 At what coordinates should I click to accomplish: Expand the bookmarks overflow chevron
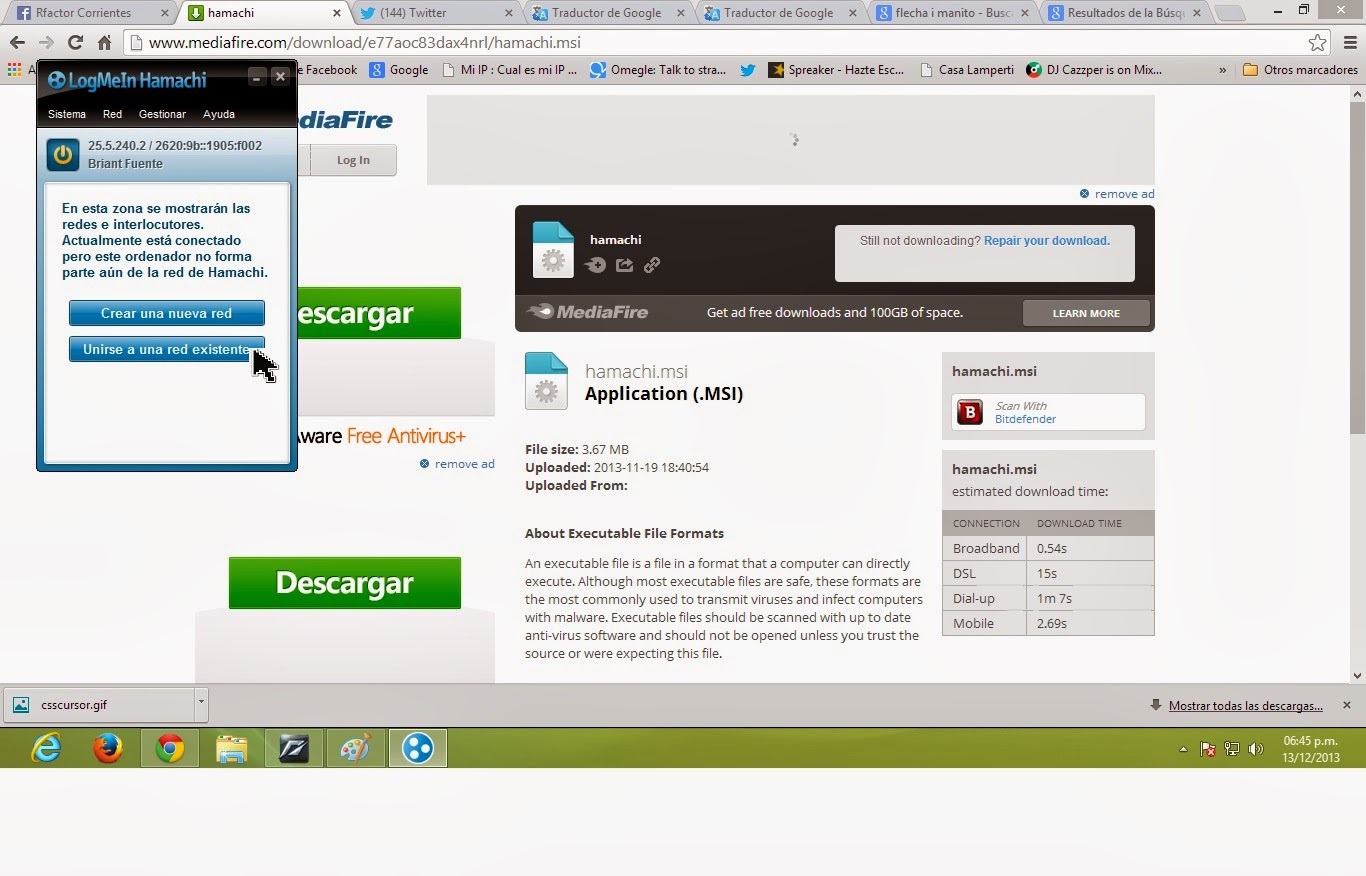point(1222,70)
